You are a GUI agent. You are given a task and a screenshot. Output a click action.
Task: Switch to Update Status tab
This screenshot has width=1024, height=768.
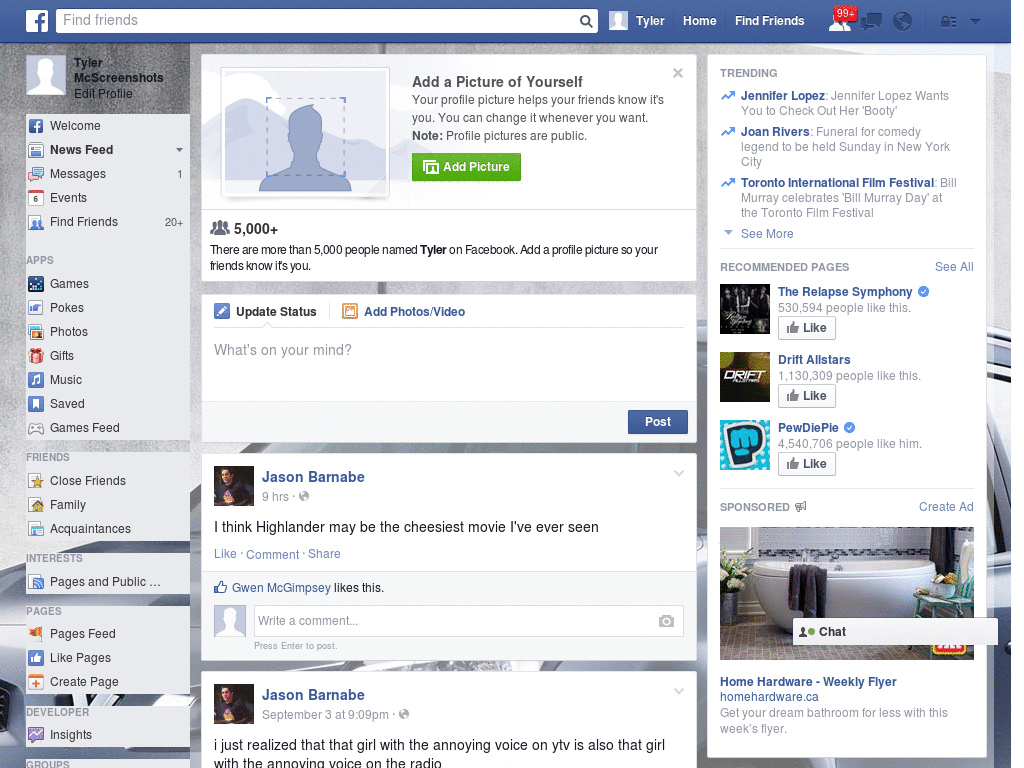pos(266,312)
